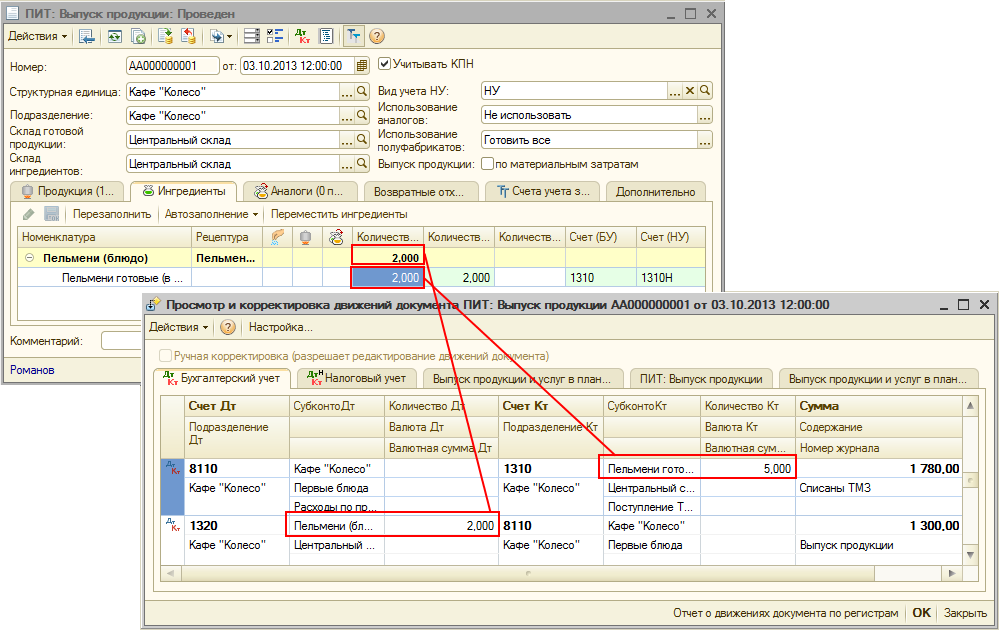Toggle the Учитывать КПН checkbox
999x630 pixels.
click(385, 64)
